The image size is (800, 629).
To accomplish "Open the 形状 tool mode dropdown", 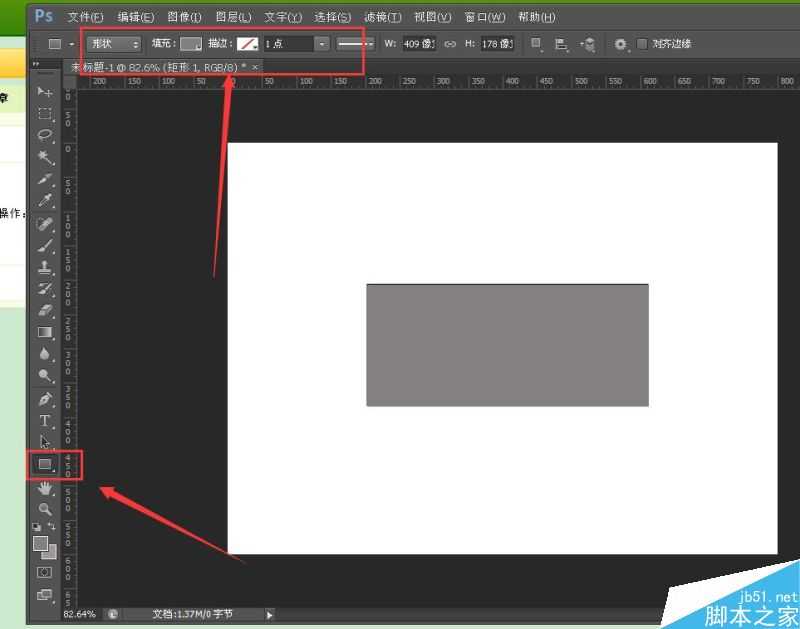I will click(114, 44).
